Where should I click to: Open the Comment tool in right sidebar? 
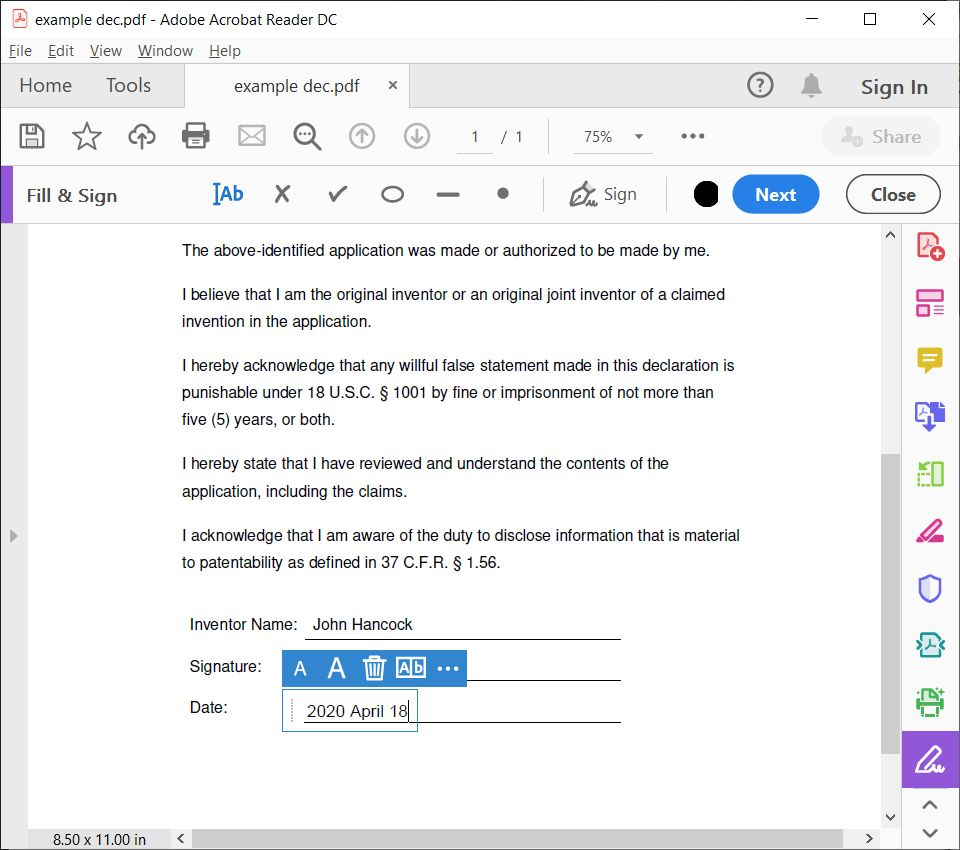(x=930, y=360)
